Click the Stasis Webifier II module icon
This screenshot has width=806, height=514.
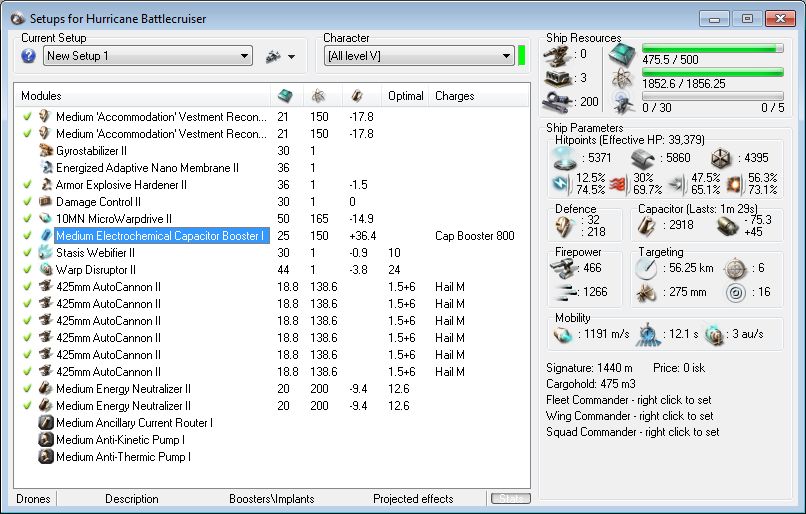(x=45, y=253)
